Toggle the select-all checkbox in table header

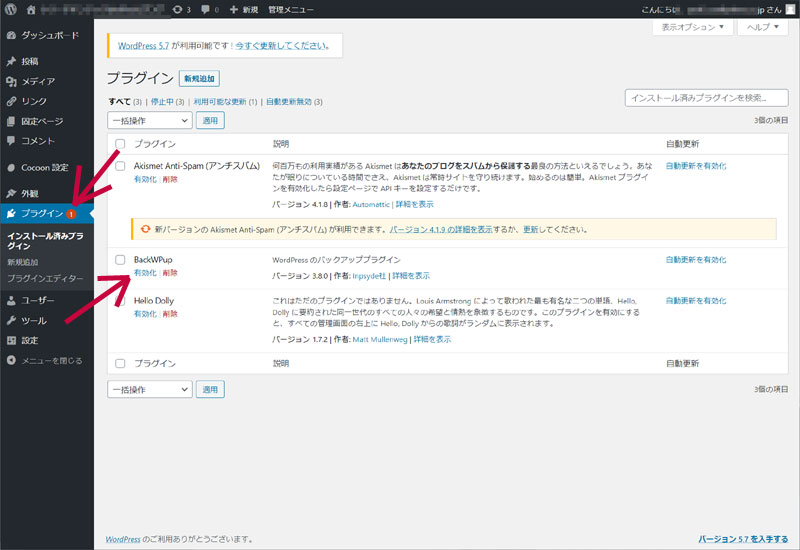pos(120,144)
